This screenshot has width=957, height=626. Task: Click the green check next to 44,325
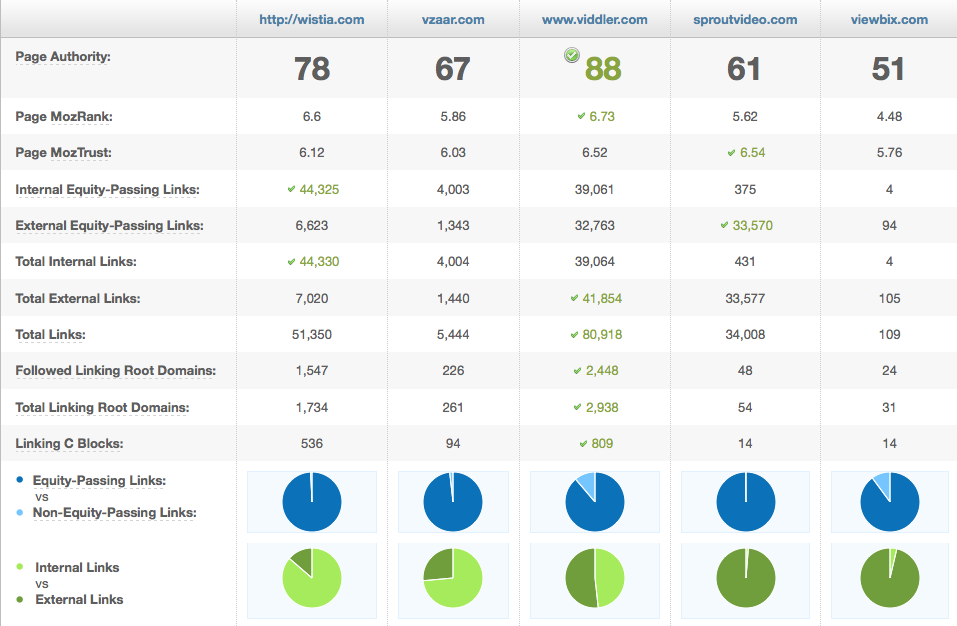(291, 189)
